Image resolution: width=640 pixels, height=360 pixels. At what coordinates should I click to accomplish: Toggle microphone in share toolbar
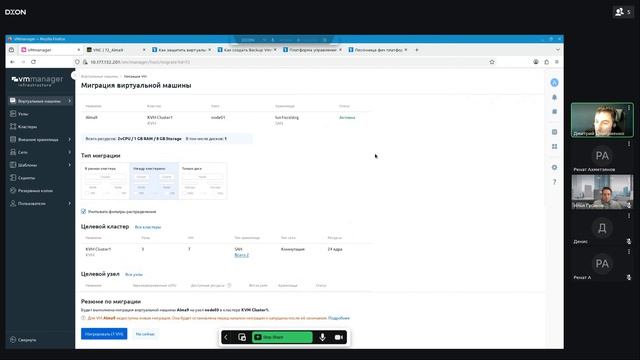tap(322, 337)
